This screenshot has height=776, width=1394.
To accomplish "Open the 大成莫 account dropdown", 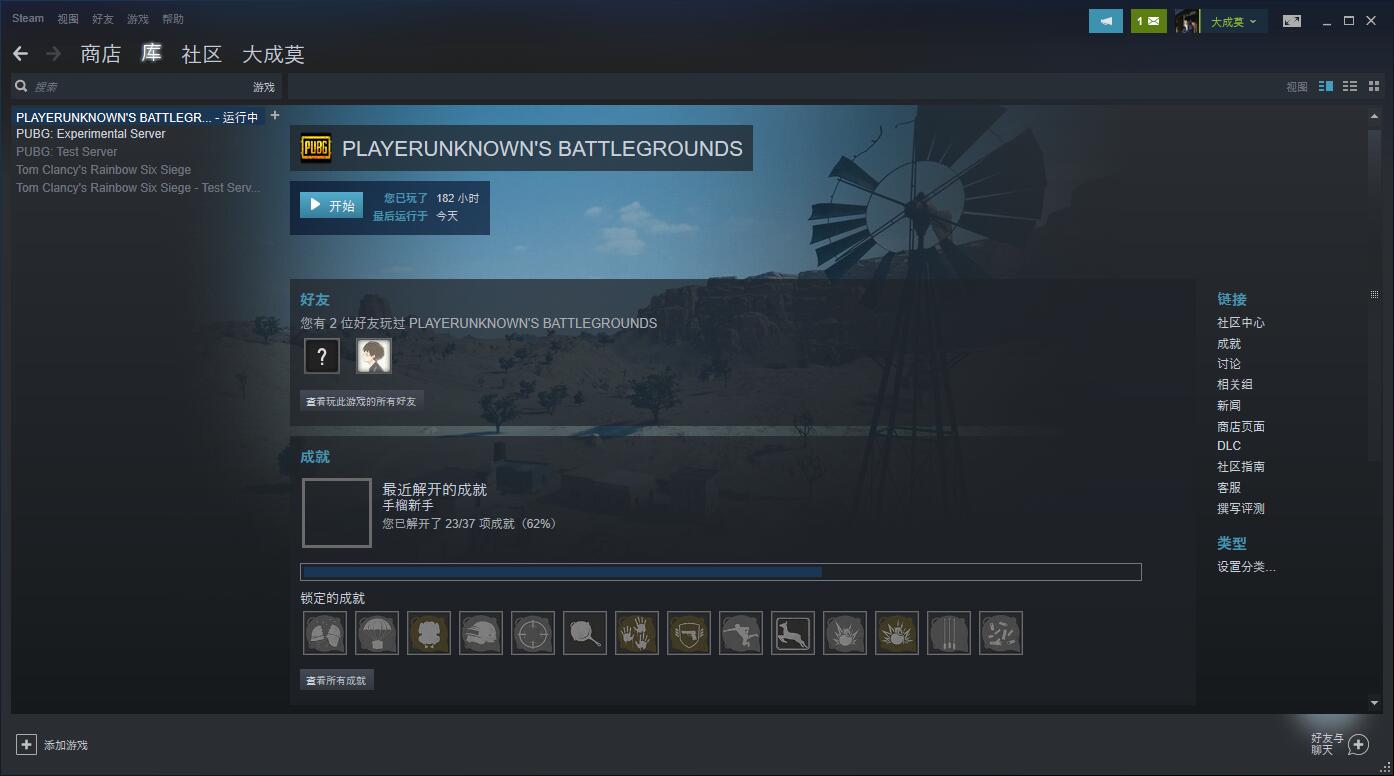I will [x=1233, y=21].
